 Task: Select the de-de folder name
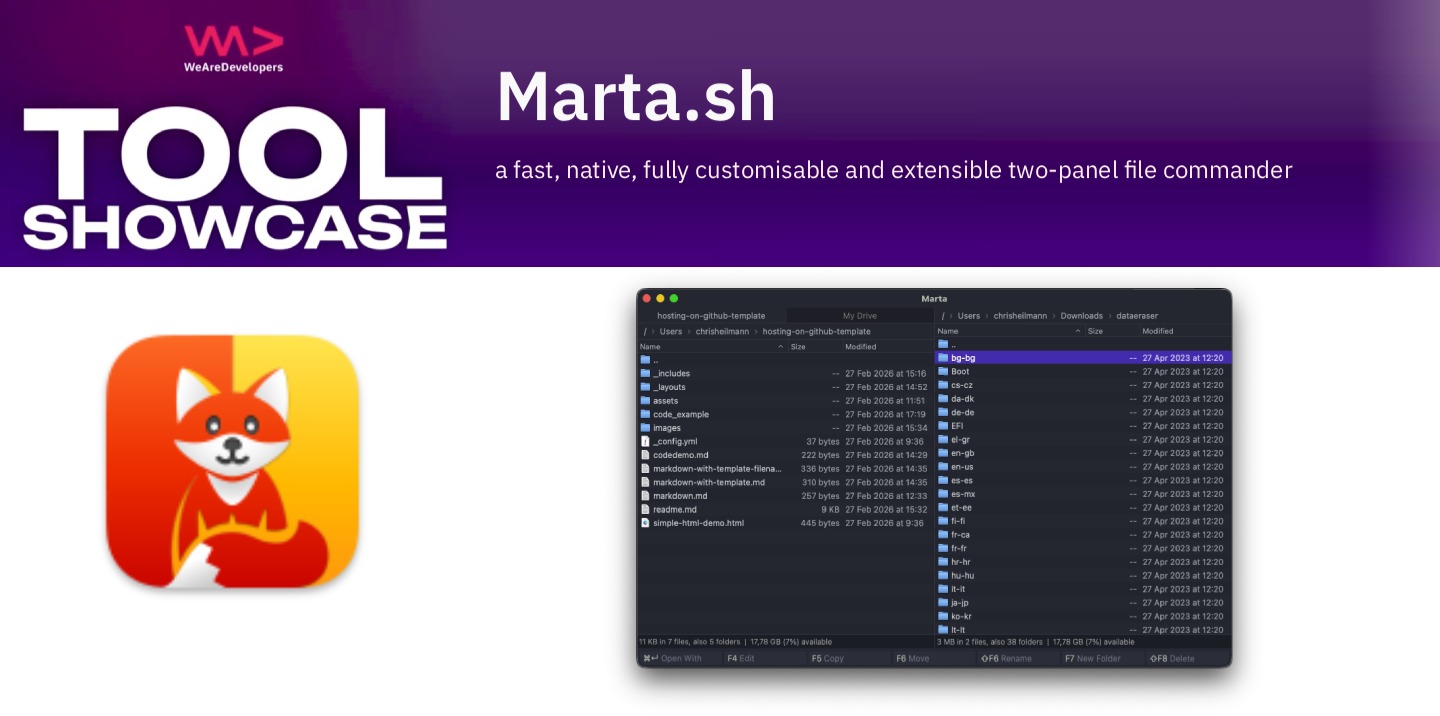[962, 412]
